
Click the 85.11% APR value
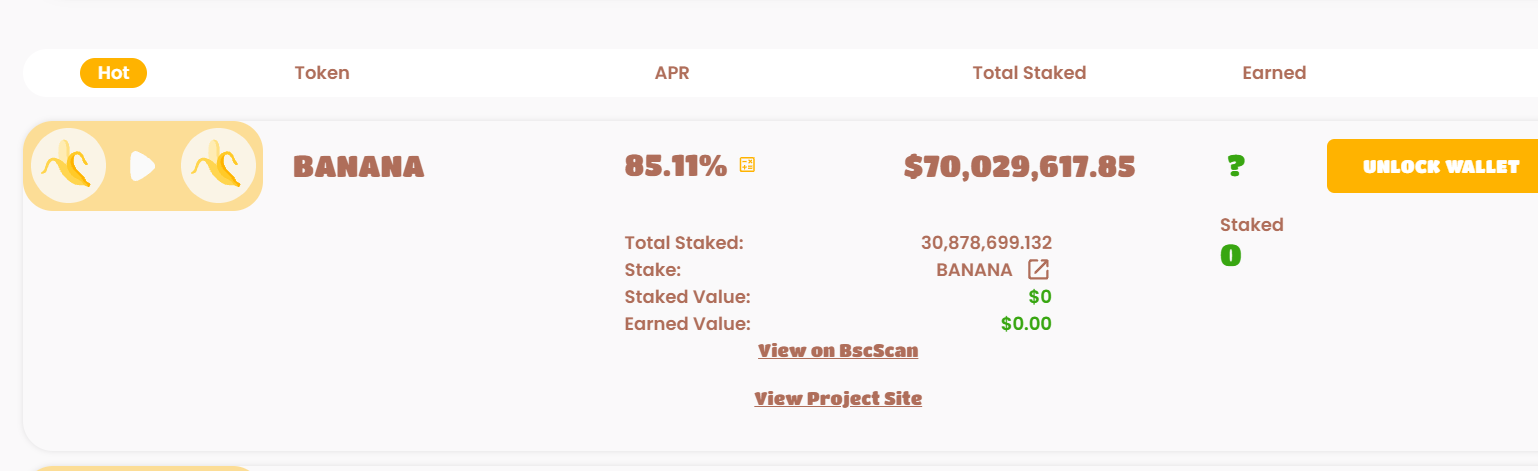pos(676,166)
